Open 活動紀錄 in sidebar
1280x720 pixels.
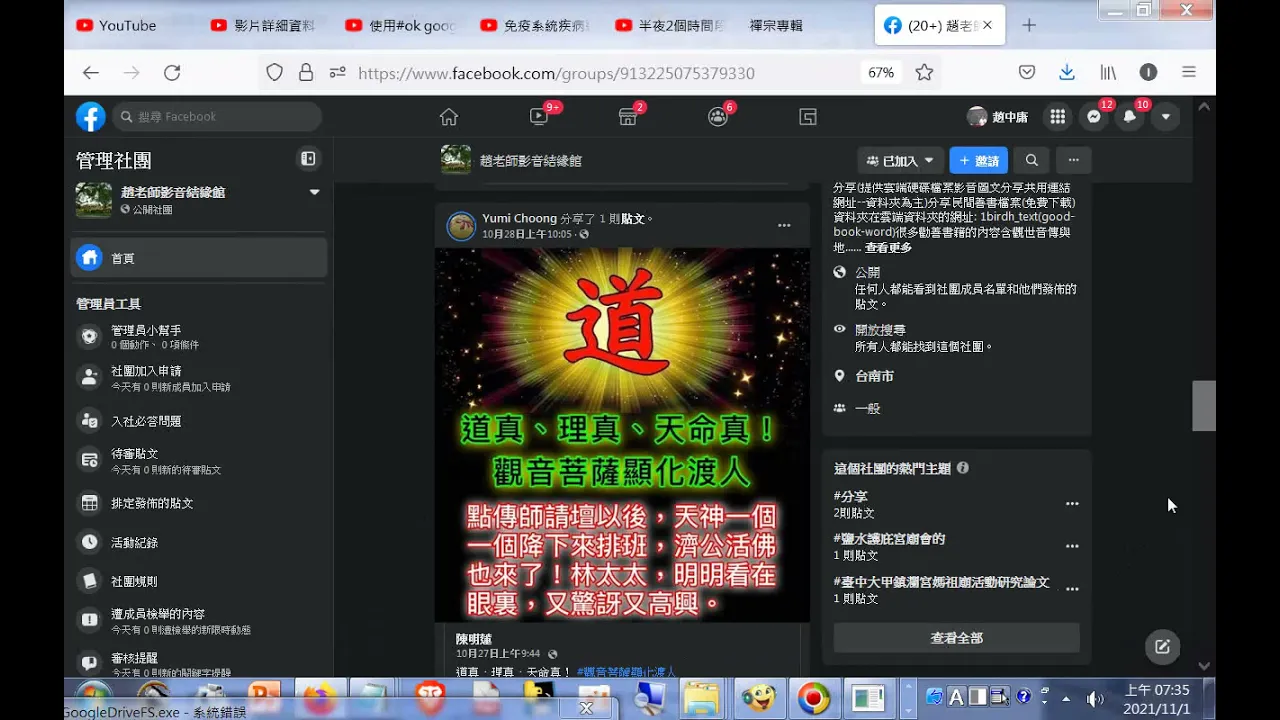[199, 542]
